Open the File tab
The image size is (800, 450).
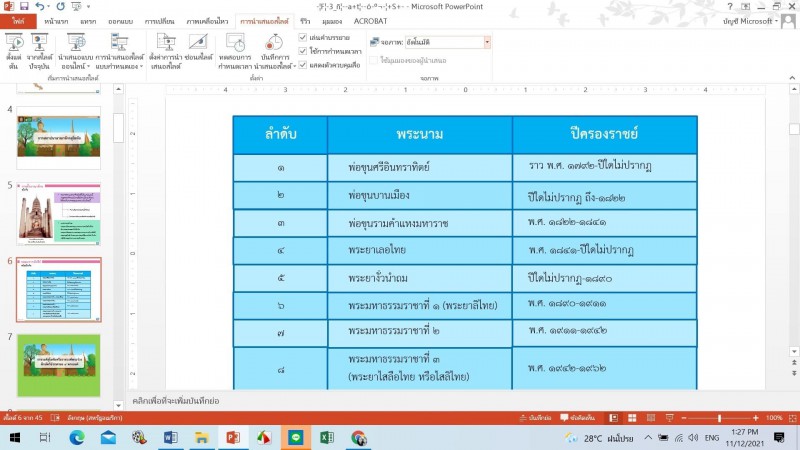[18, 20]
